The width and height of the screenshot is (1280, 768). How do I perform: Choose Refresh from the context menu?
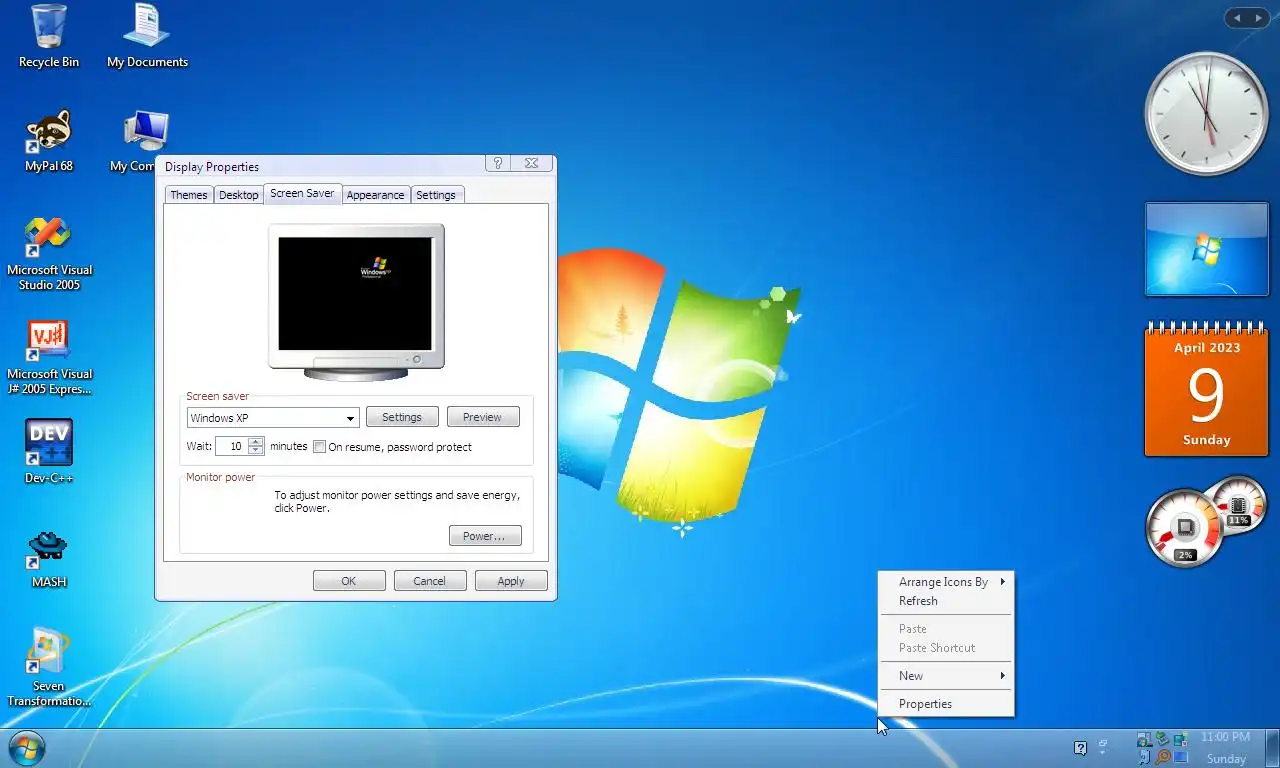pyautogui.click(x=946, y=601)
